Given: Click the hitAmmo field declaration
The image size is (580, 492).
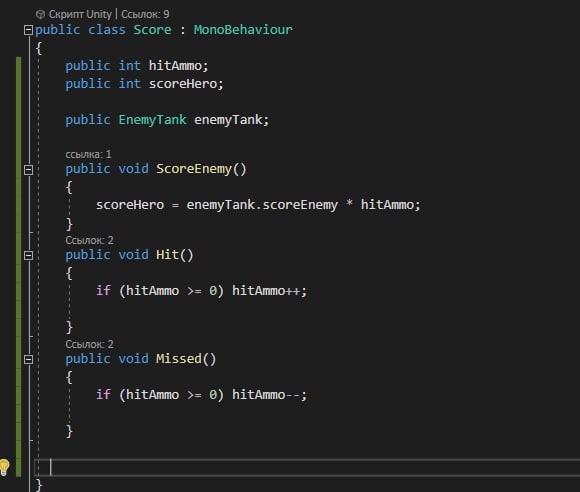Looking at the screenshot, I should tap(175, 66).
